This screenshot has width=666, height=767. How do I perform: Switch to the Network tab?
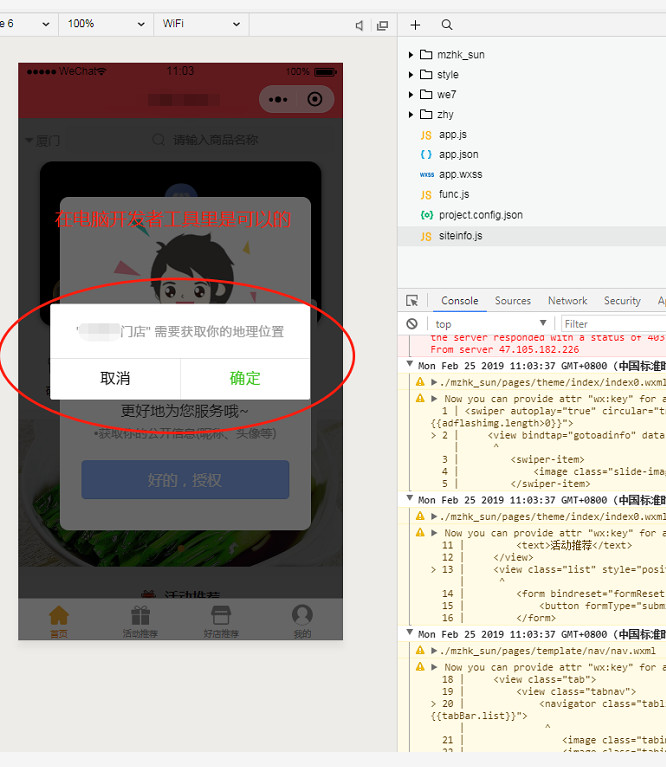tap(567, 301)
